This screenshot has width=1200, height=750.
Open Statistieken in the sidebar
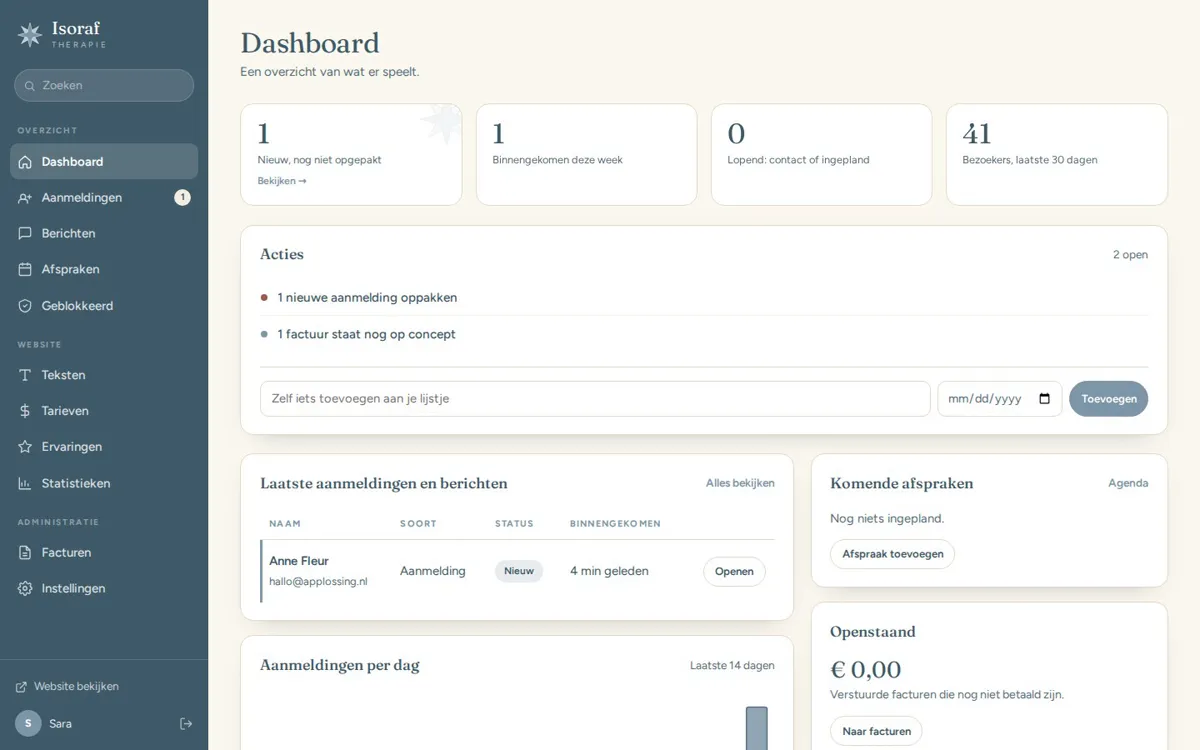(104, 483)
